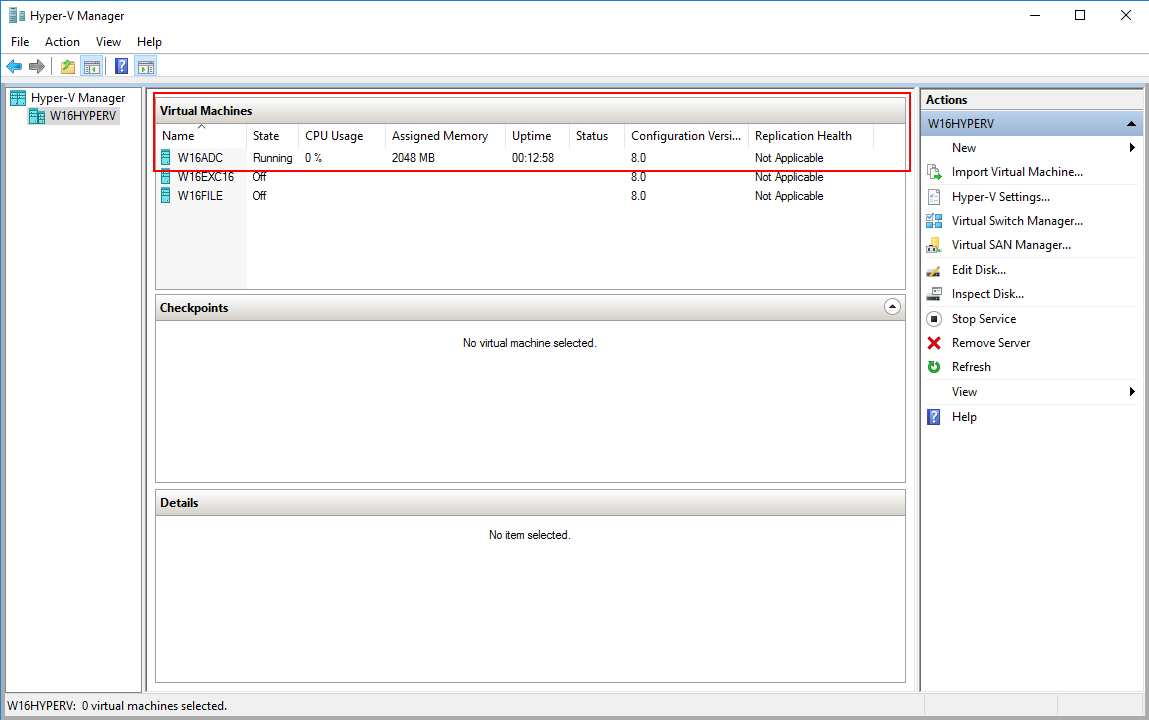Viewport: 1149px width, 720px height.
Task: Click the blue Help toolbar icon
Action: (122, 67)
